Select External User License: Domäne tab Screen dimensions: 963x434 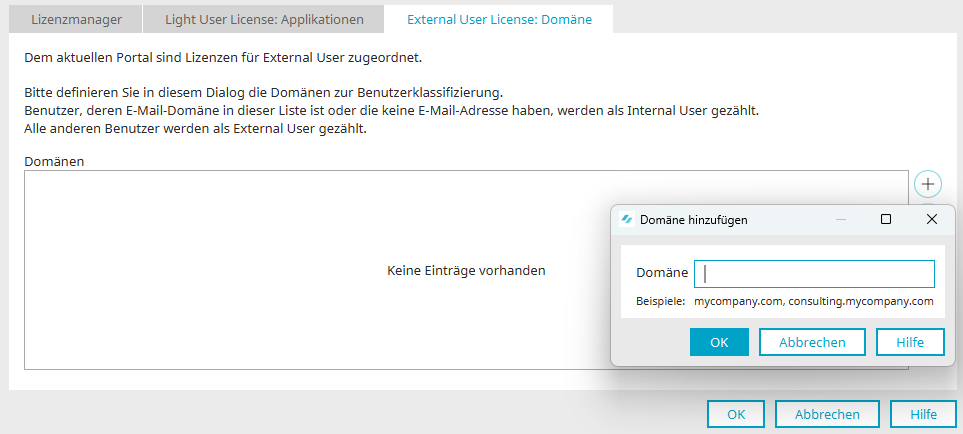tap(499, 19)
